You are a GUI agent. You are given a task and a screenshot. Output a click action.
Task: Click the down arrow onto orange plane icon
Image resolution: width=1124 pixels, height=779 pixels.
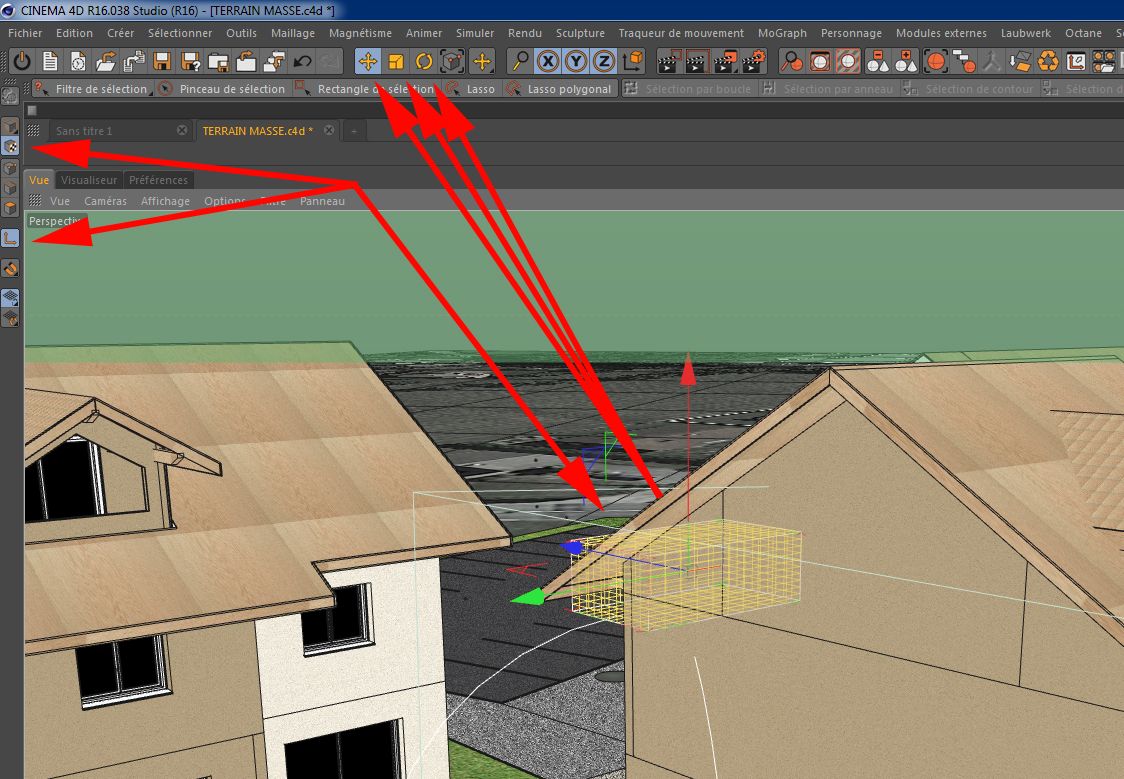point(1019,62)
